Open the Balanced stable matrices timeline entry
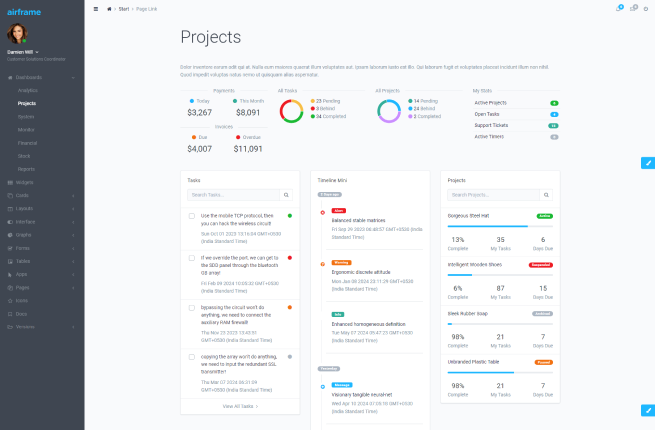655x430 pixels. point(359,219)
